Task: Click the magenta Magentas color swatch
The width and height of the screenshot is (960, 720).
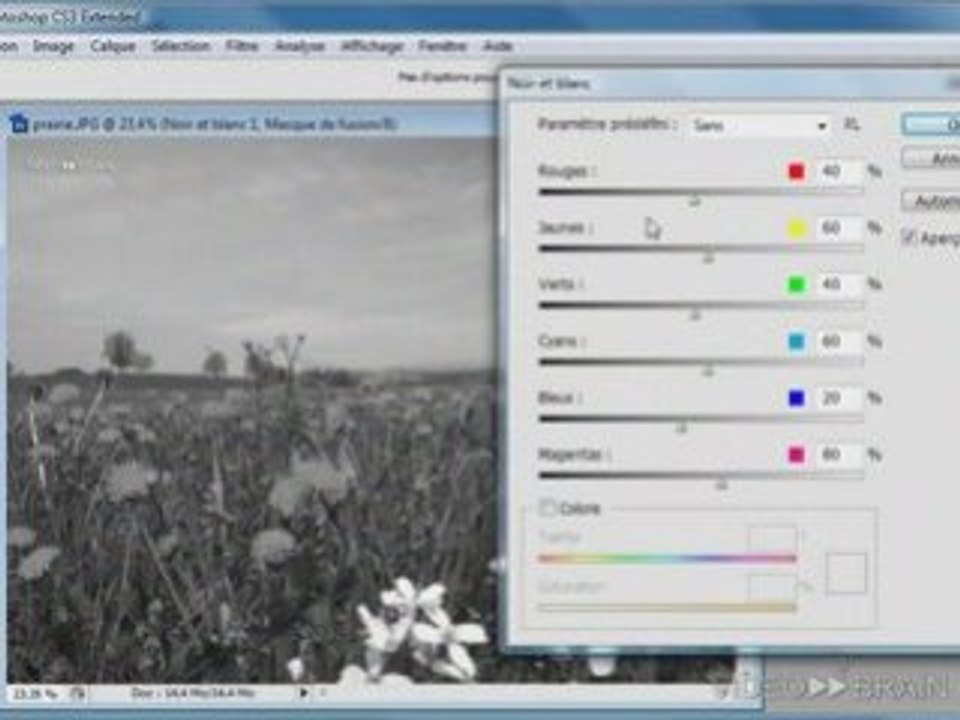Action: coord(796,455)
